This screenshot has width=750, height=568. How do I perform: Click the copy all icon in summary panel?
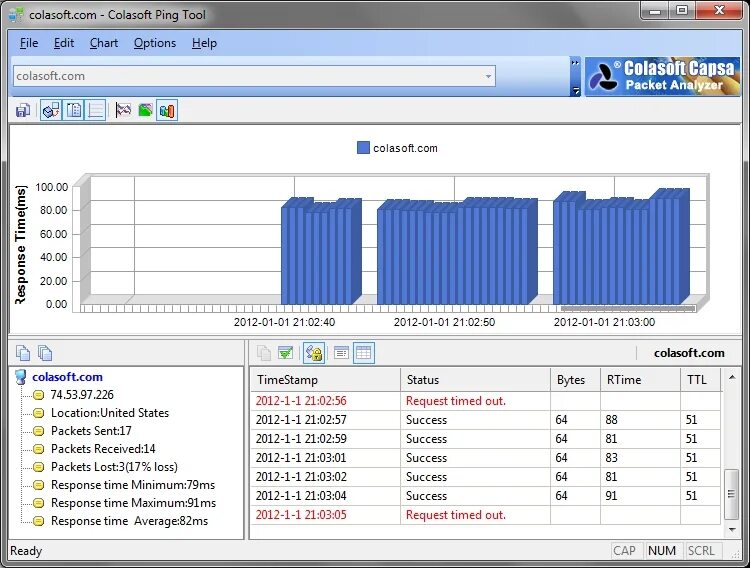coord(45,353)
